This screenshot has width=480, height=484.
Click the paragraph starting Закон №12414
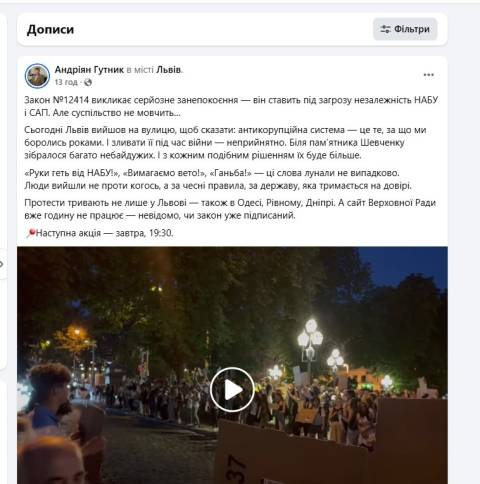[x=231, y=106]
